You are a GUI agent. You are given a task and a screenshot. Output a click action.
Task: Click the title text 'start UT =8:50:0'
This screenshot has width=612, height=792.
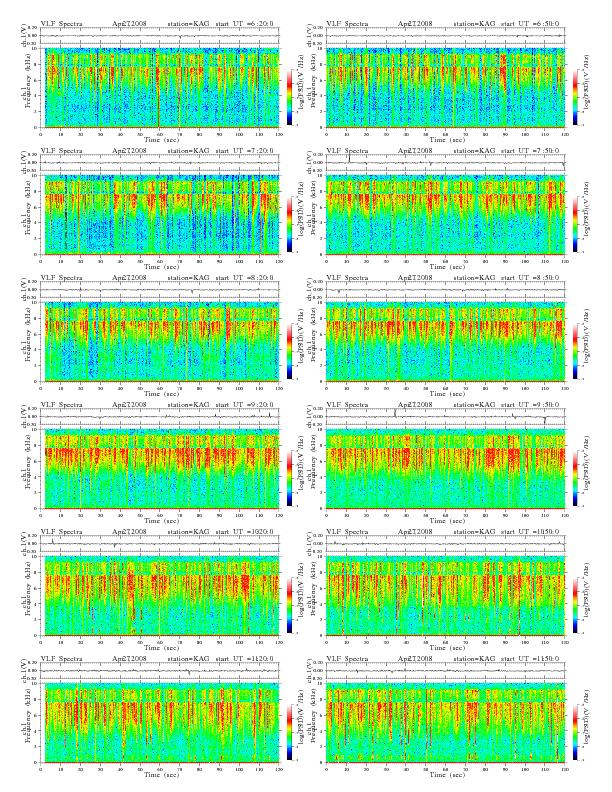[531, 277]
